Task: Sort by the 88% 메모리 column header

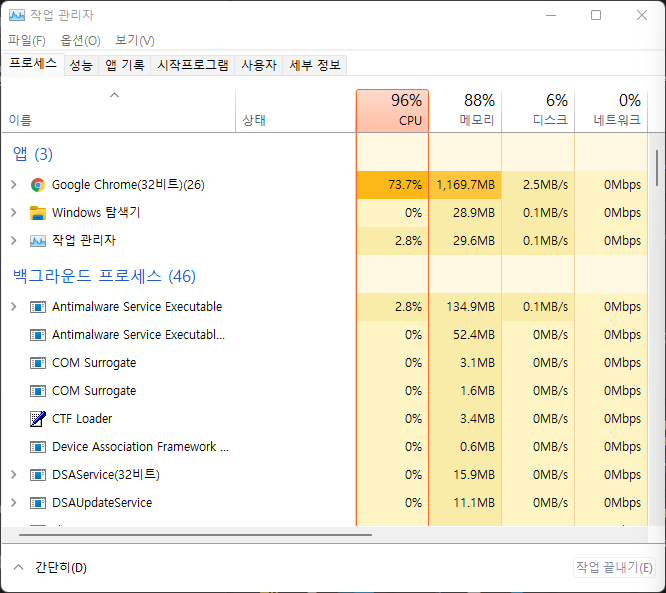Action: coord(465,111)
